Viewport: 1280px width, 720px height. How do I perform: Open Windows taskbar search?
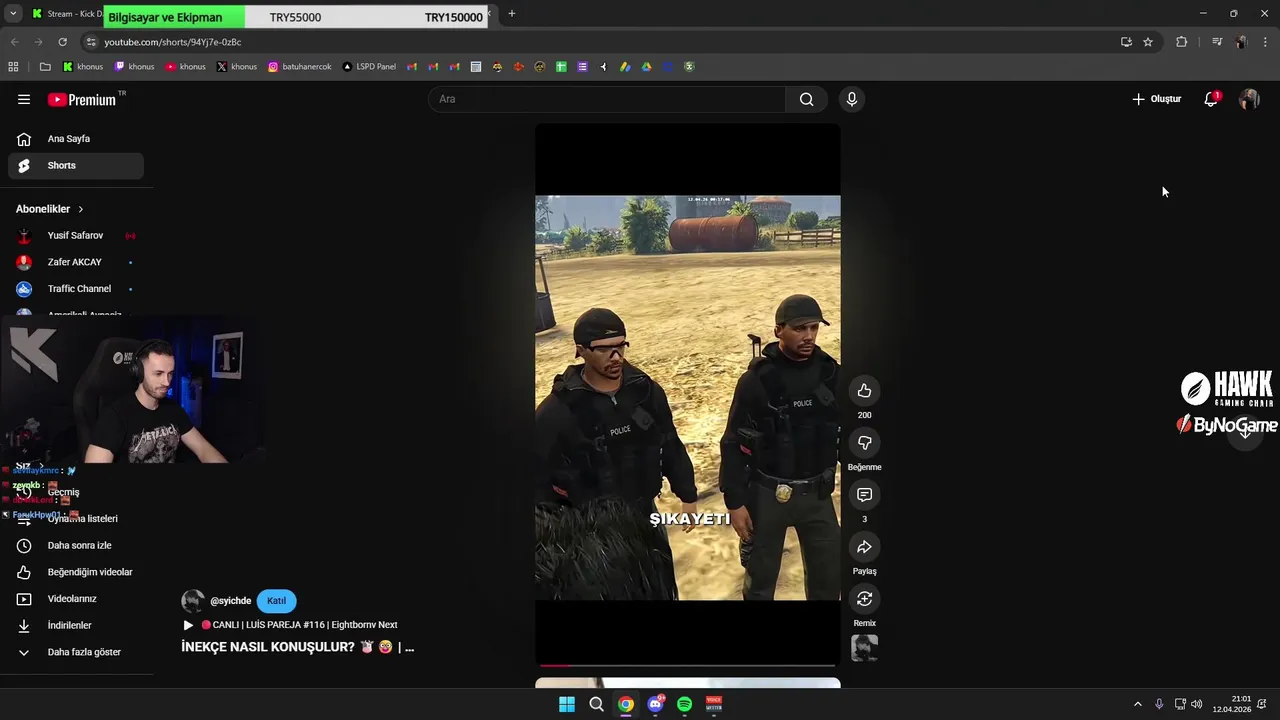[x=596, y=704]
